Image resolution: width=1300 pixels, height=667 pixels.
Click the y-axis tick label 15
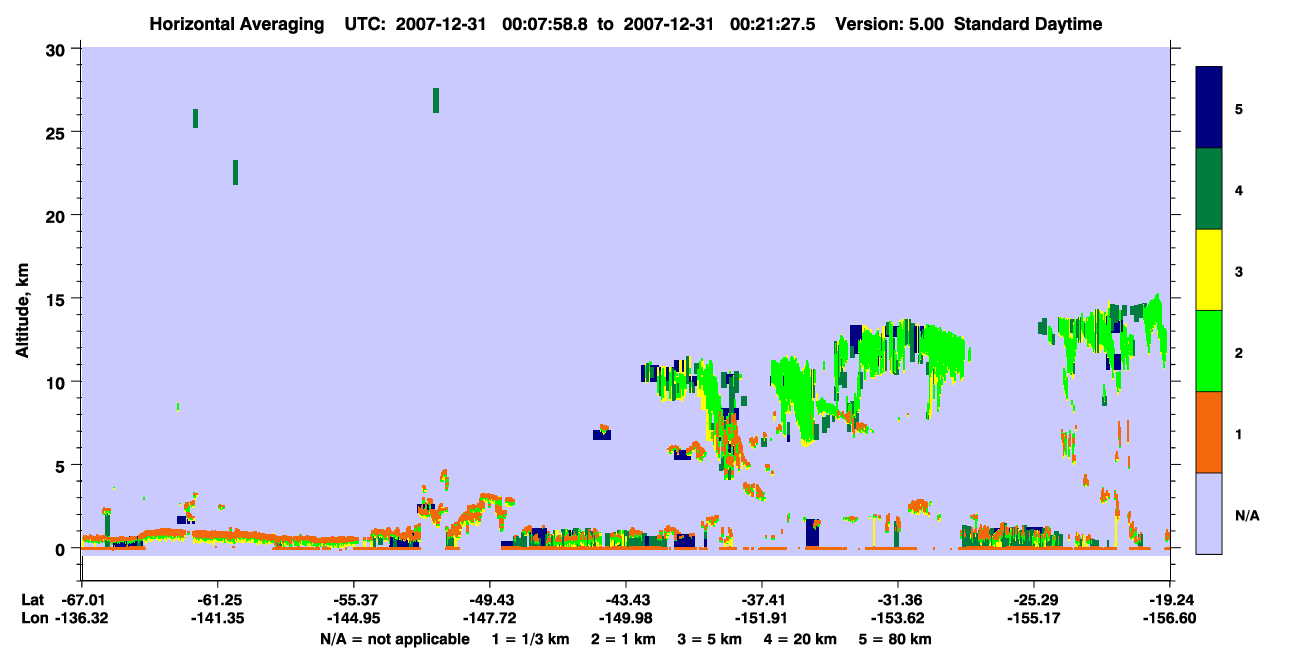(x=56, y=299)
